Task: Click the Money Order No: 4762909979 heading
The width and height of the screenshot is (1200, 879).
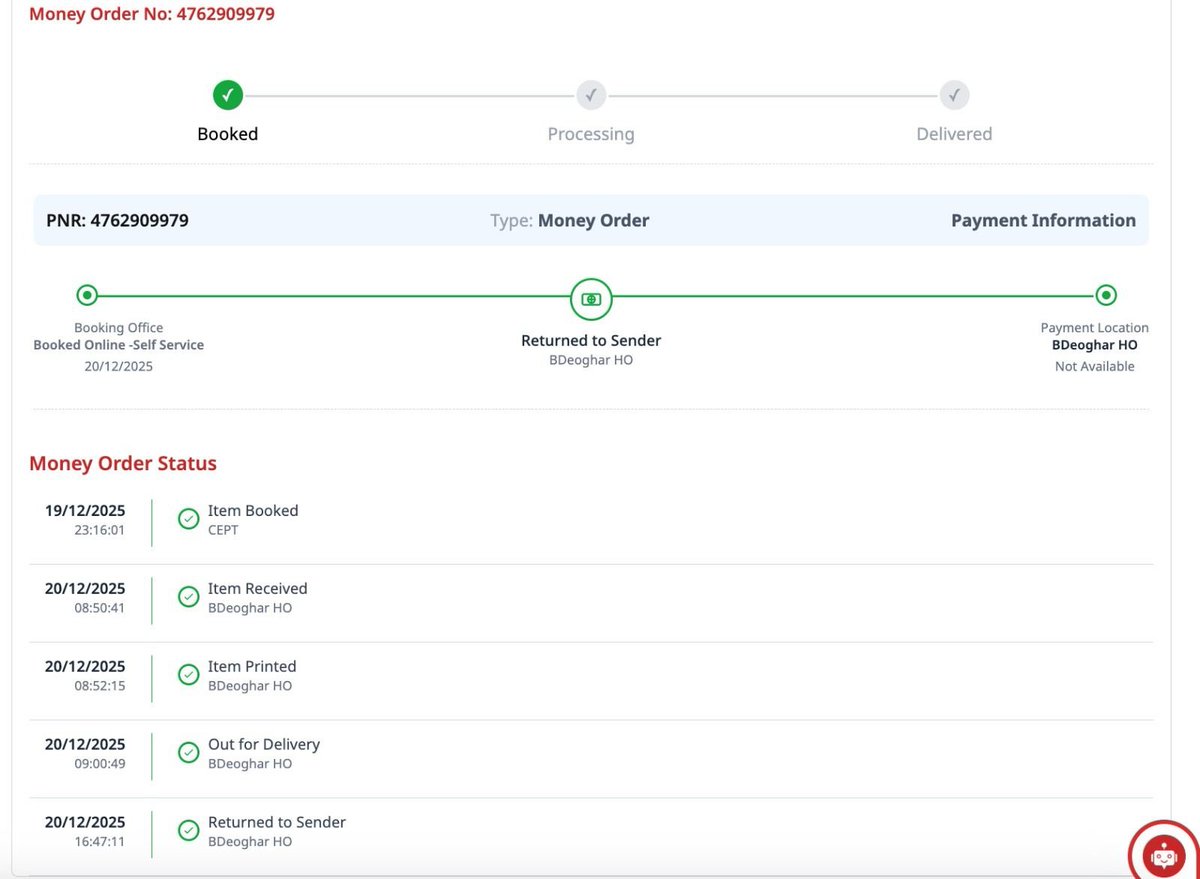Action: [152, 14]
